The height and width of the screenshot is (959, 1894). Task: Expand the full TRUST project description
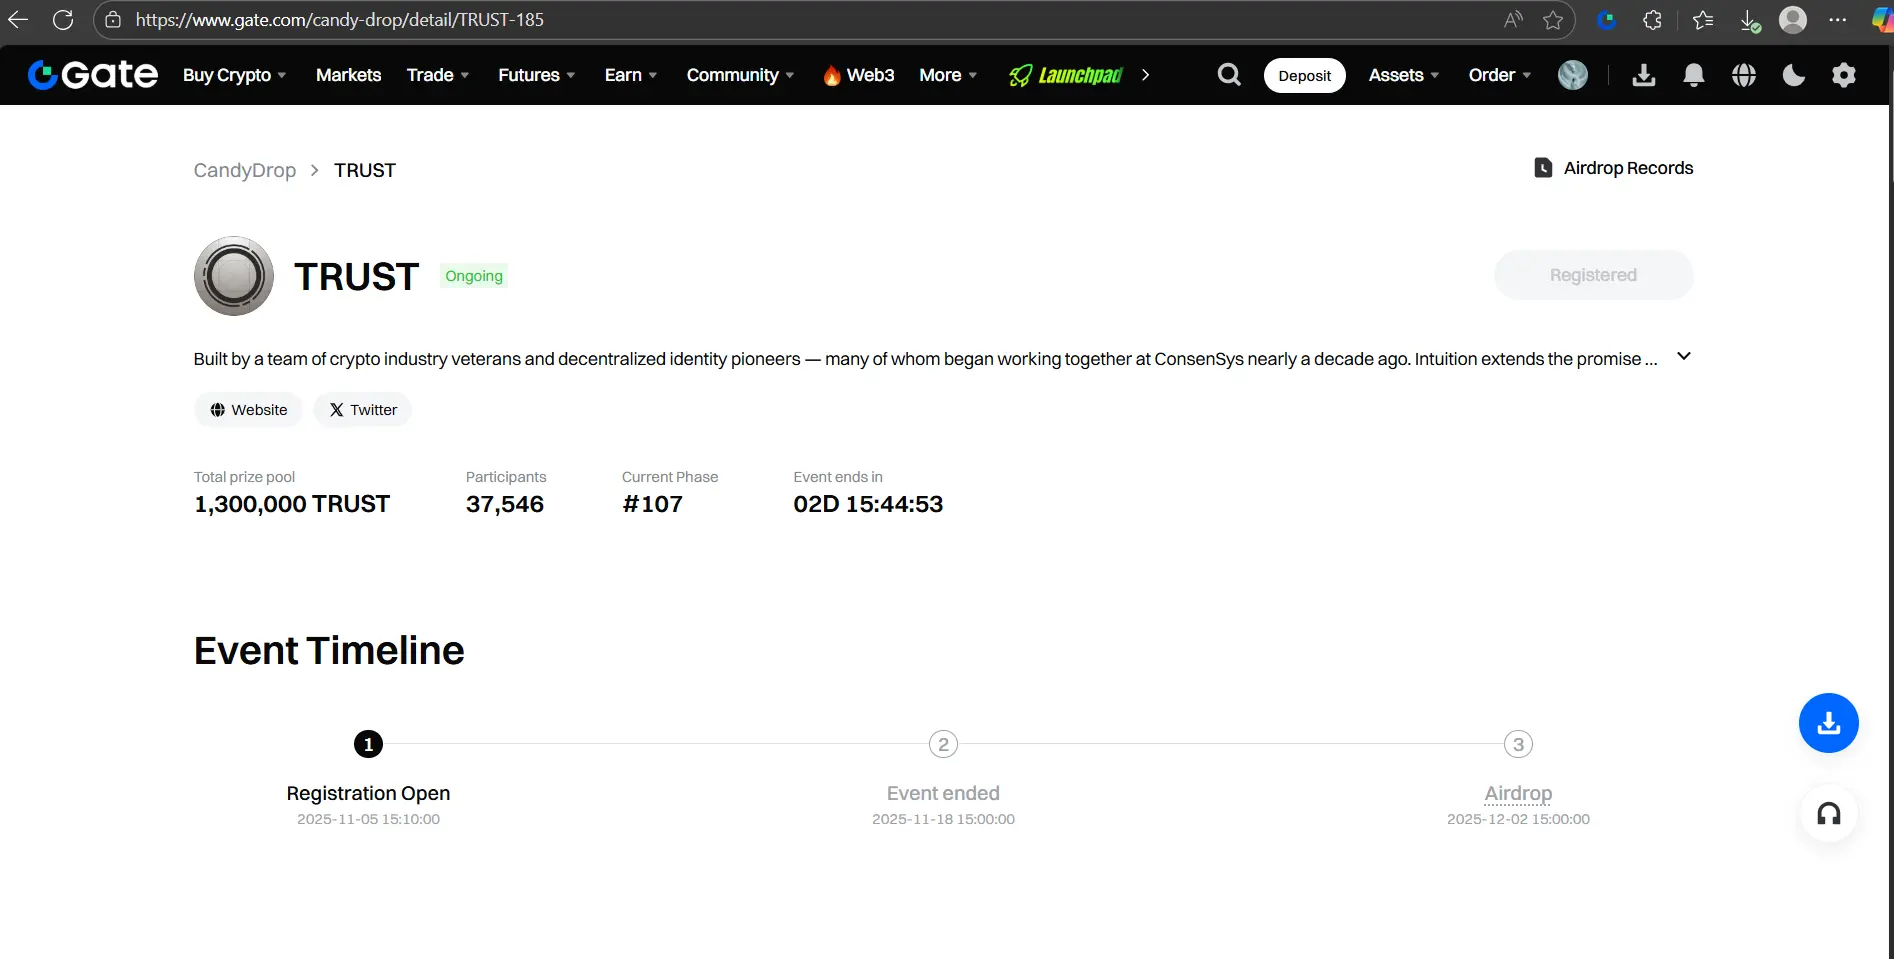1684,356
